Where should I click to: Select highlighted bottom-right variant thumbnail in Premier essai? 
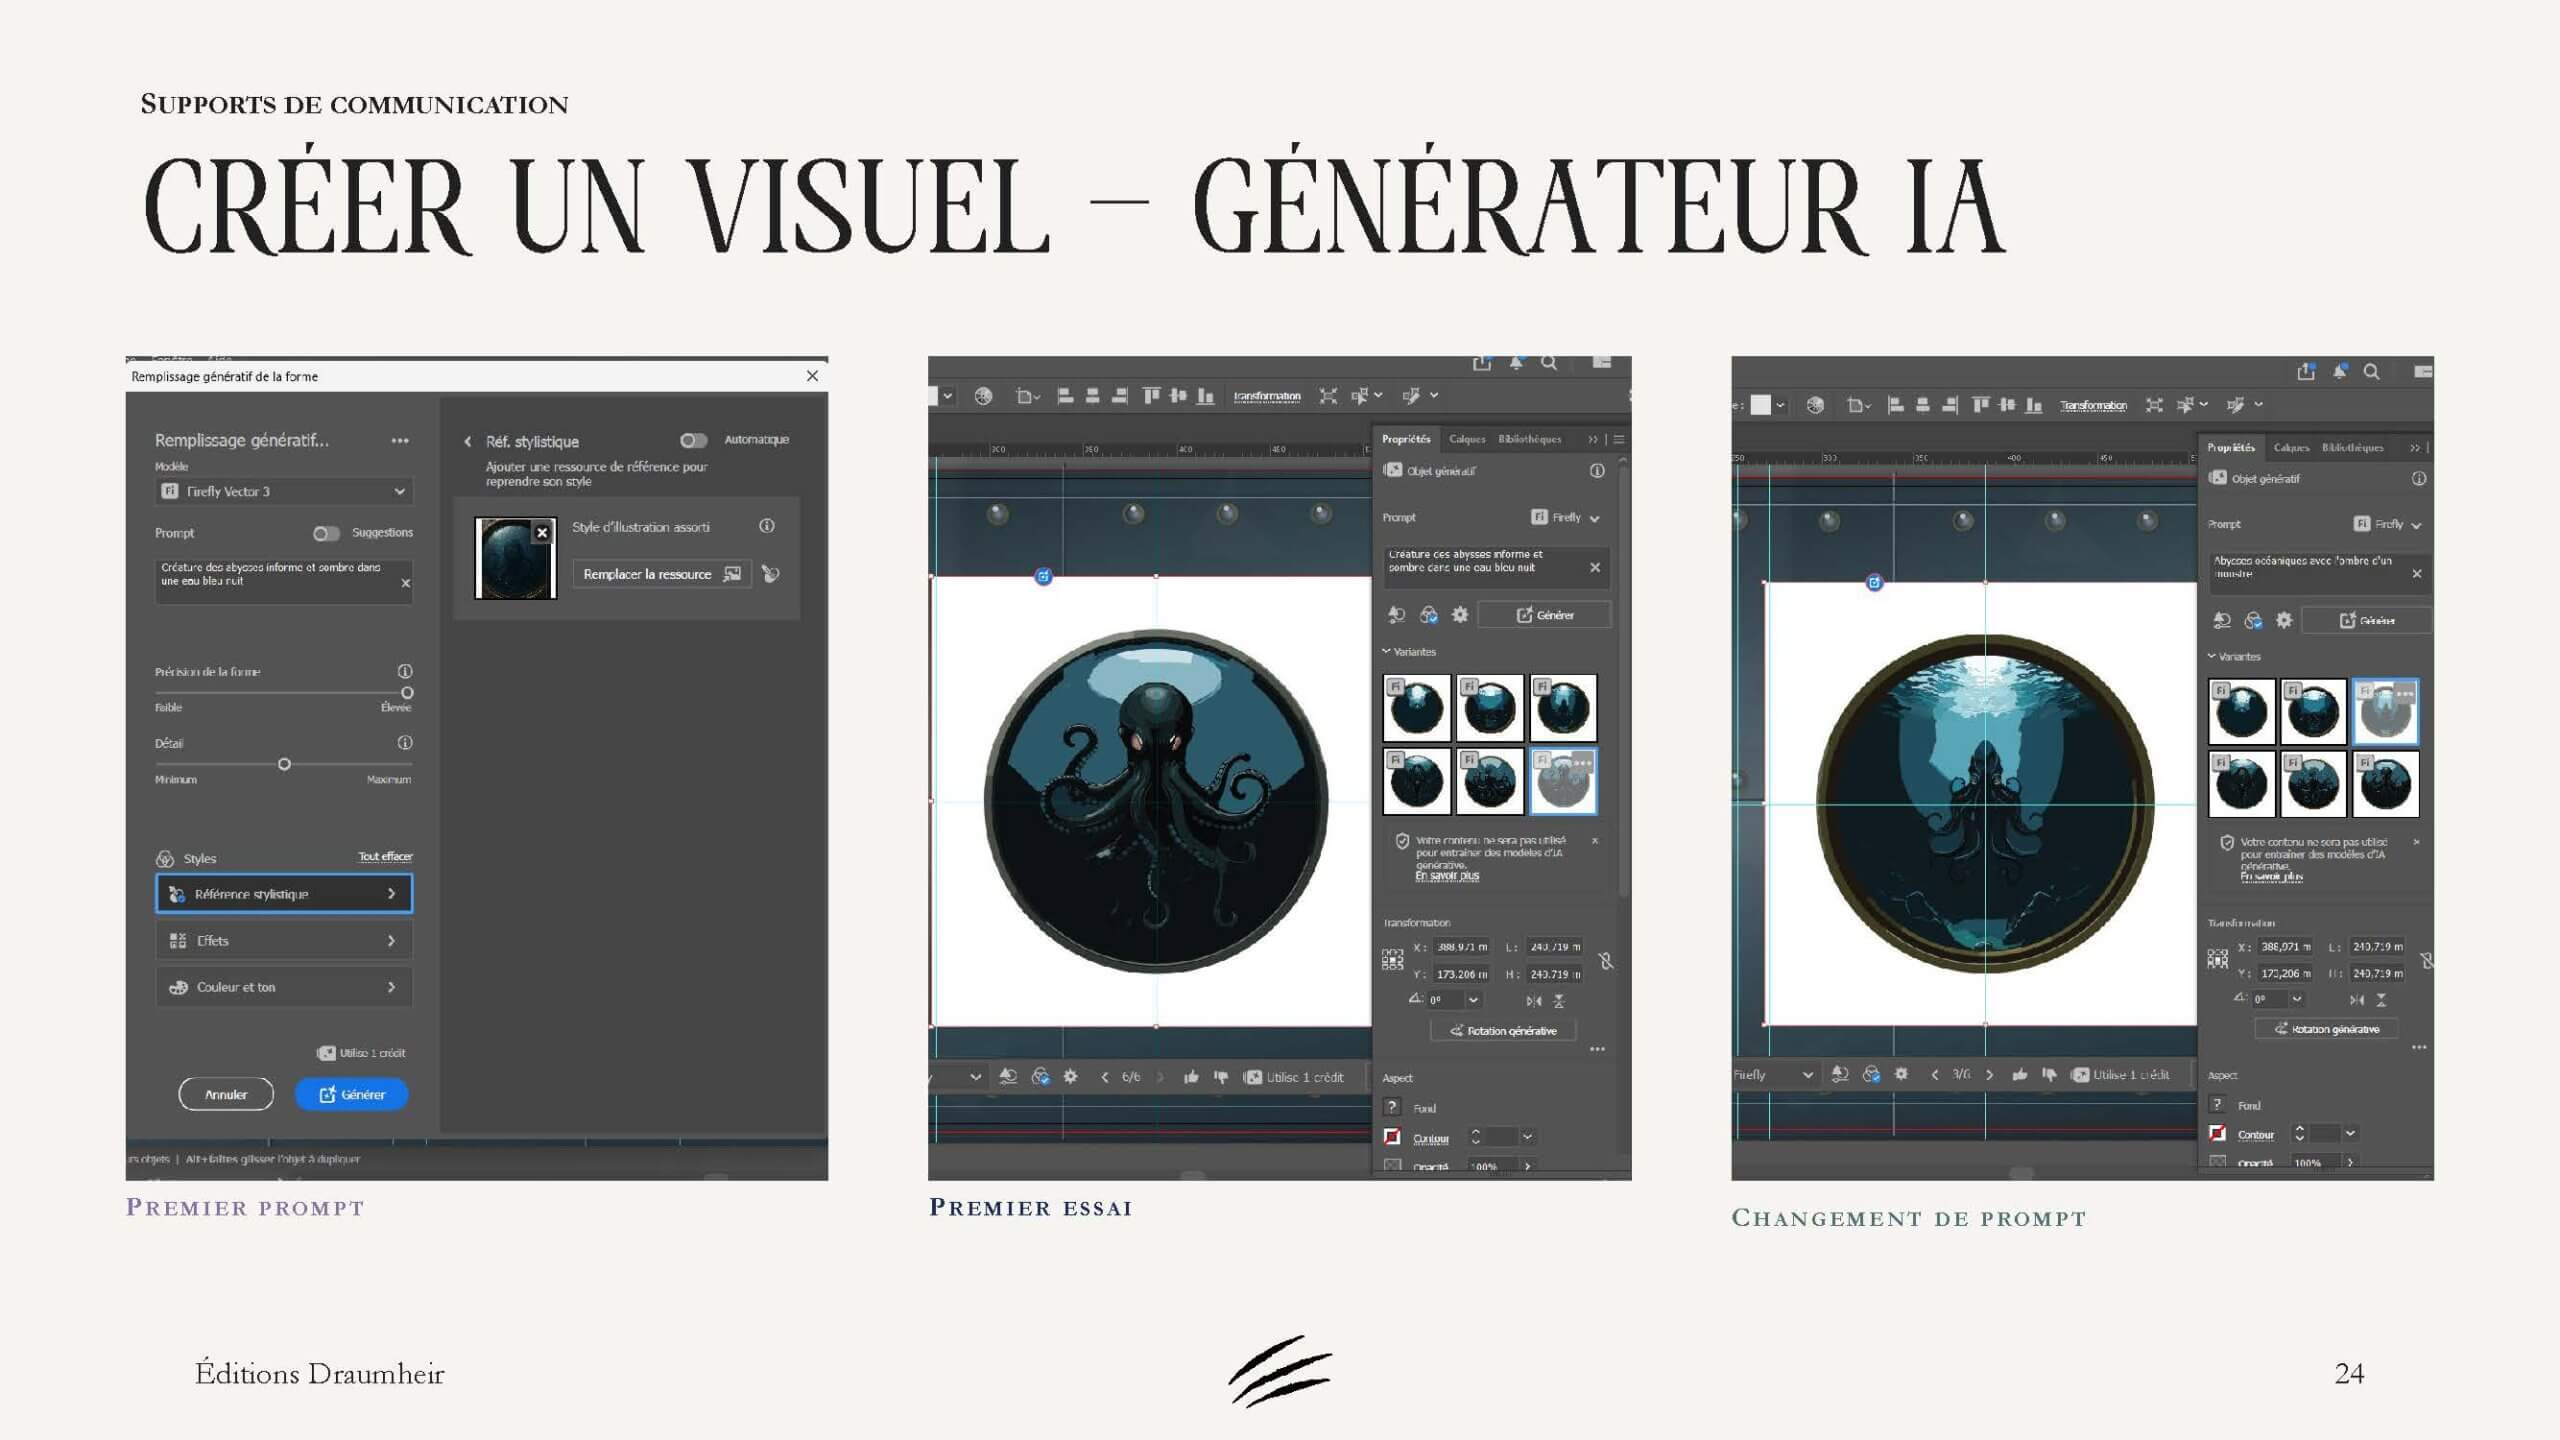pyautogui.click(x=1563, y=781)
